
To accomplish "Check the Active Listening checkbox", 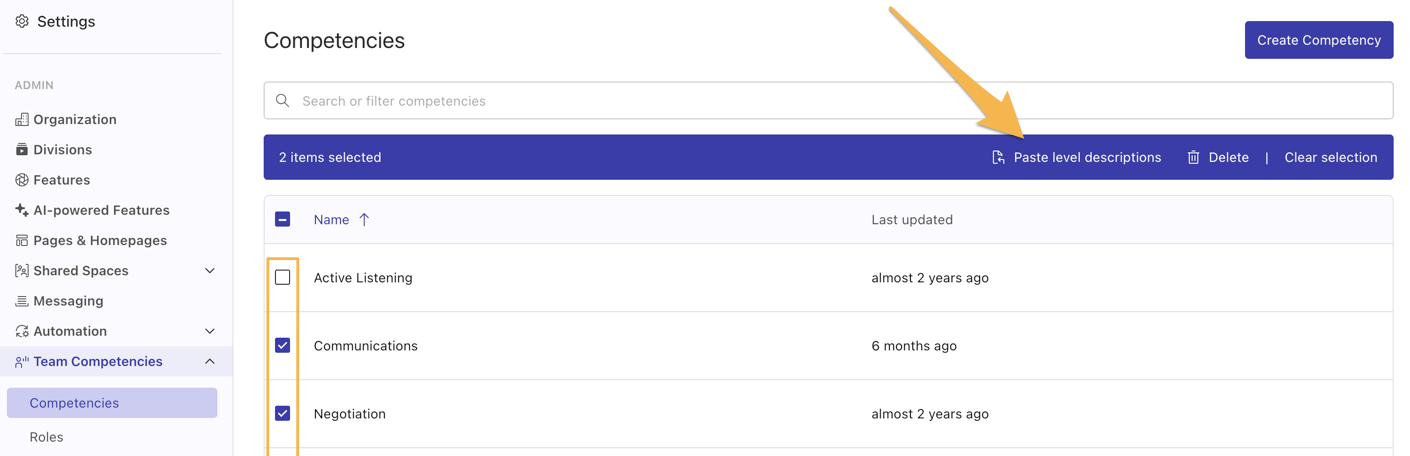I will [283, 277].
